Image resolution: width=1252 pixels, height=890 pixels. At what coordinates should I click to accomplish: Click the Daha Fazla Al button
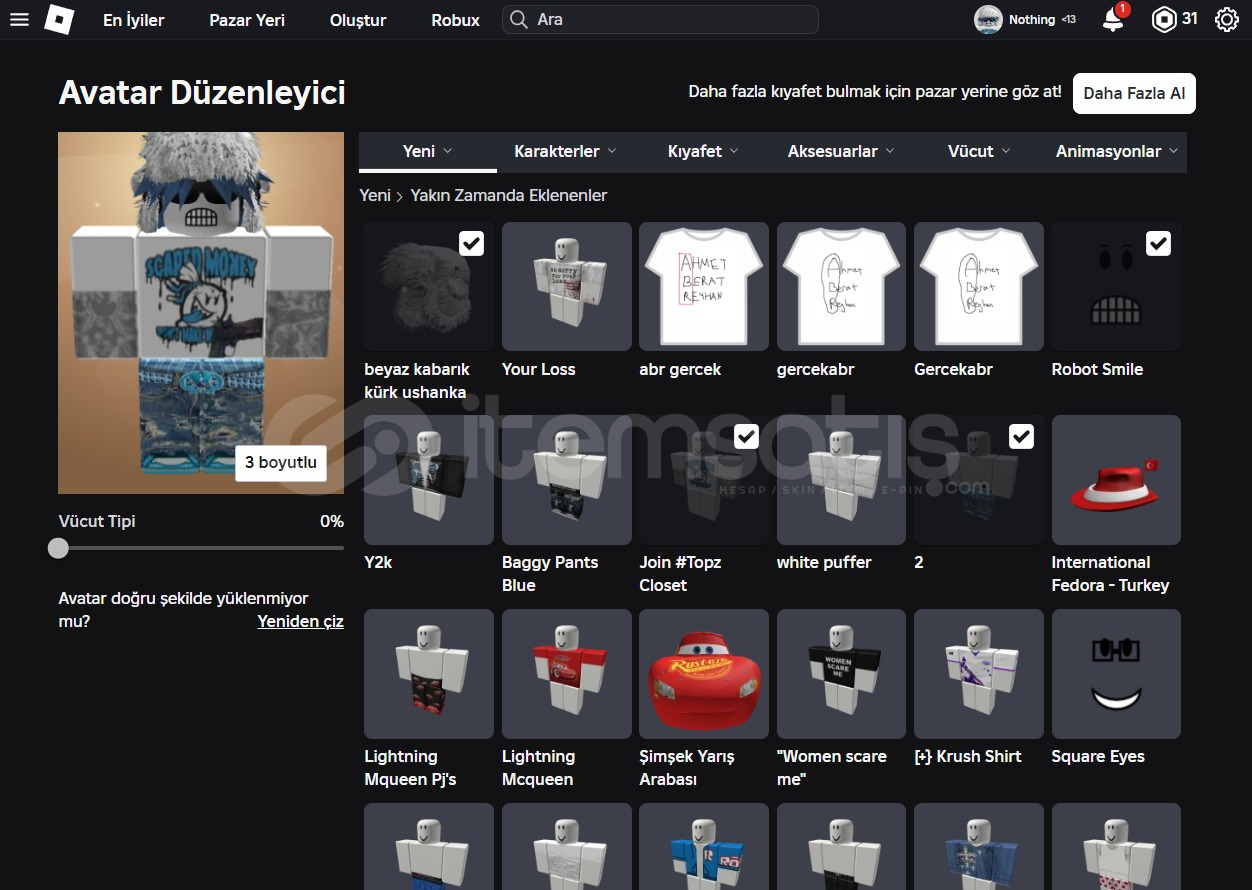click(x=1134, y=93)
